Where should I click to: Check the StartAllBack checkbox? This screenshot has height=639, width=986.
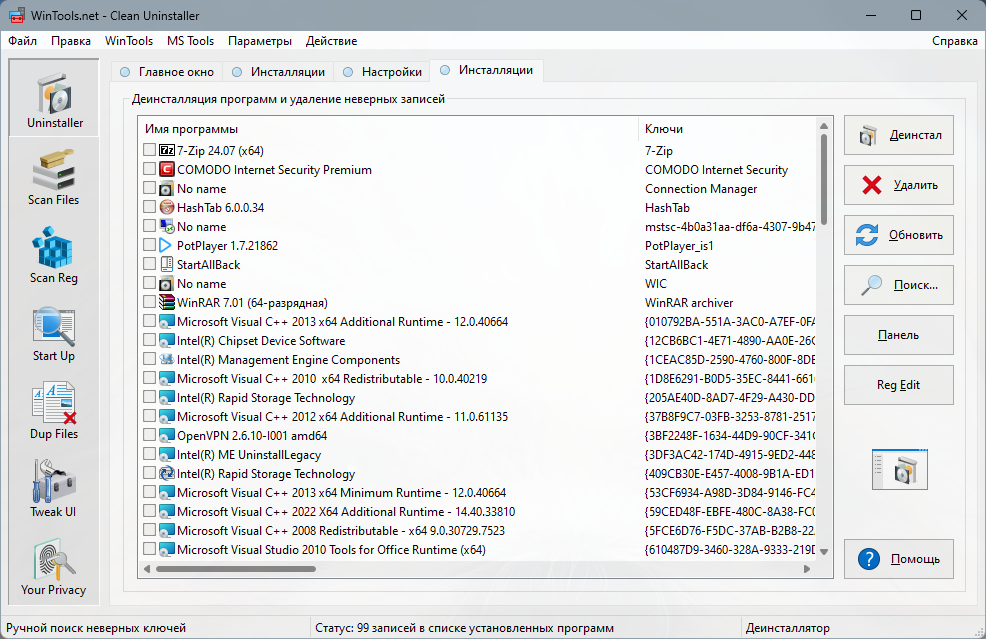pyautogui.click(x=149, y=264)
